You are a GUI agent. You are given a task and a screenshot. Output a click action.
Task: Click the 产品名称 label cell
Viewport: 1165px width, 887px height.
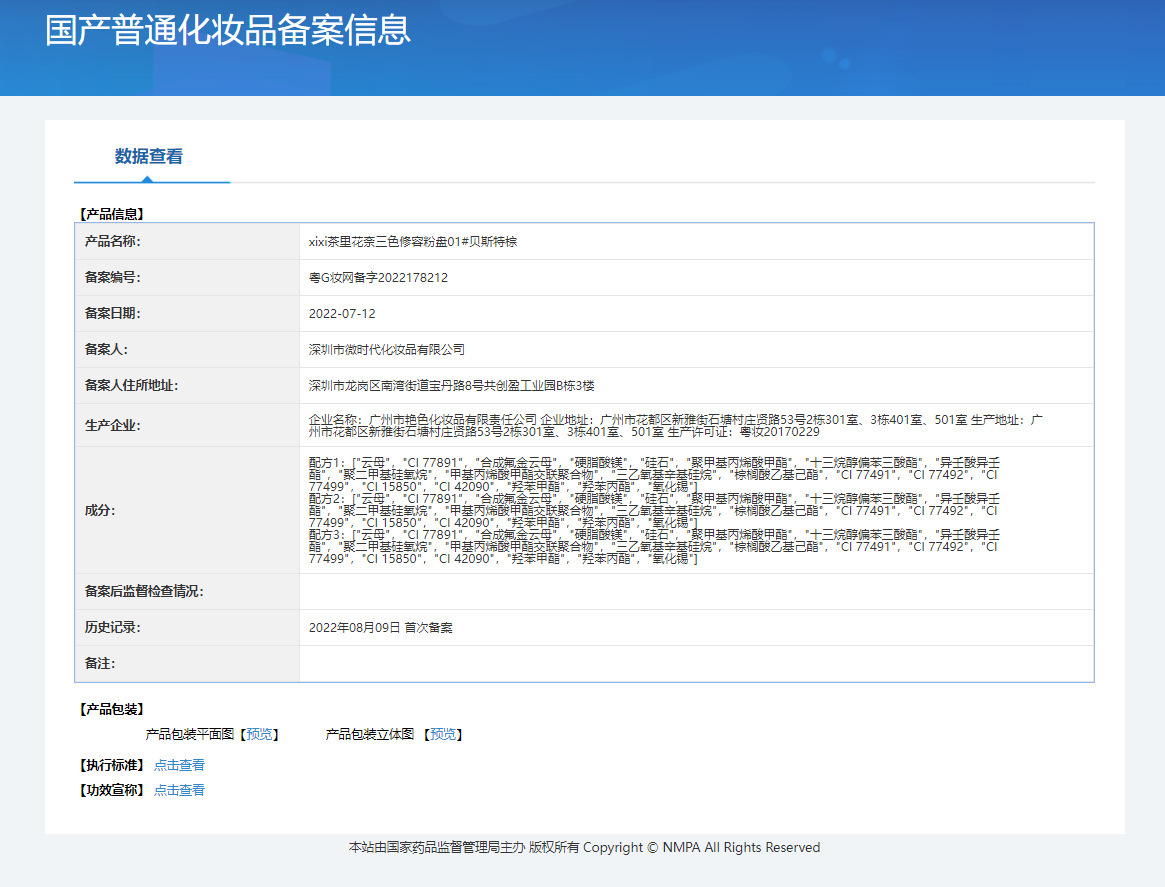187,241
